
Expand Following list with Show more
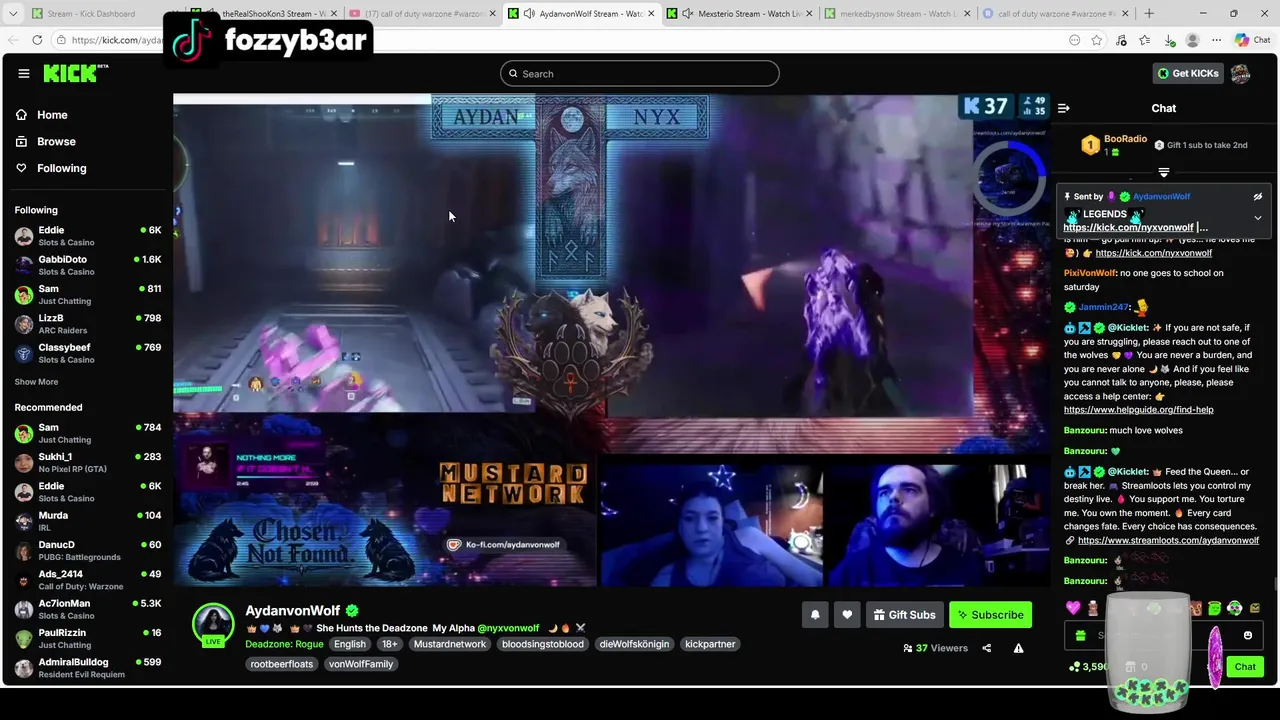point(36,382)
